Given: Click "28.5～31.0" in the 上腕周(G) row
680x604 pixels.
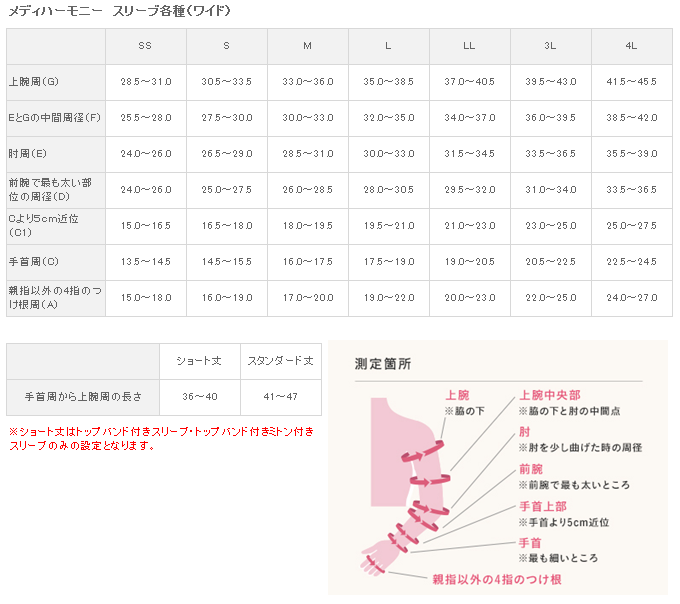Looking at the screenshot, I should [146, 82].
